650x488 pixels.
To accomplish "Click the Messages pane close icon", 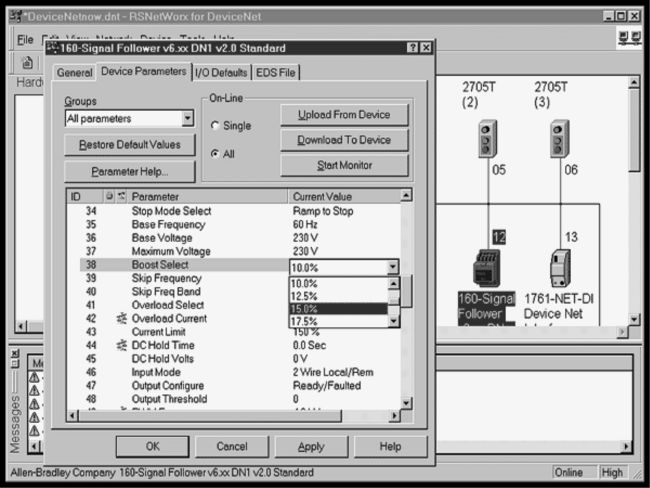I will tap(15, 353).
